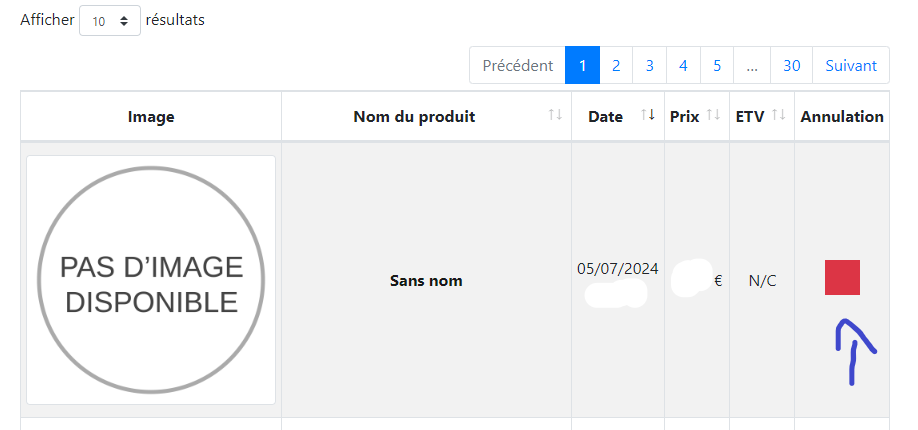Go to page 4 of results
The height and width of the screenshot is (430, 918).
pos(683,66)
